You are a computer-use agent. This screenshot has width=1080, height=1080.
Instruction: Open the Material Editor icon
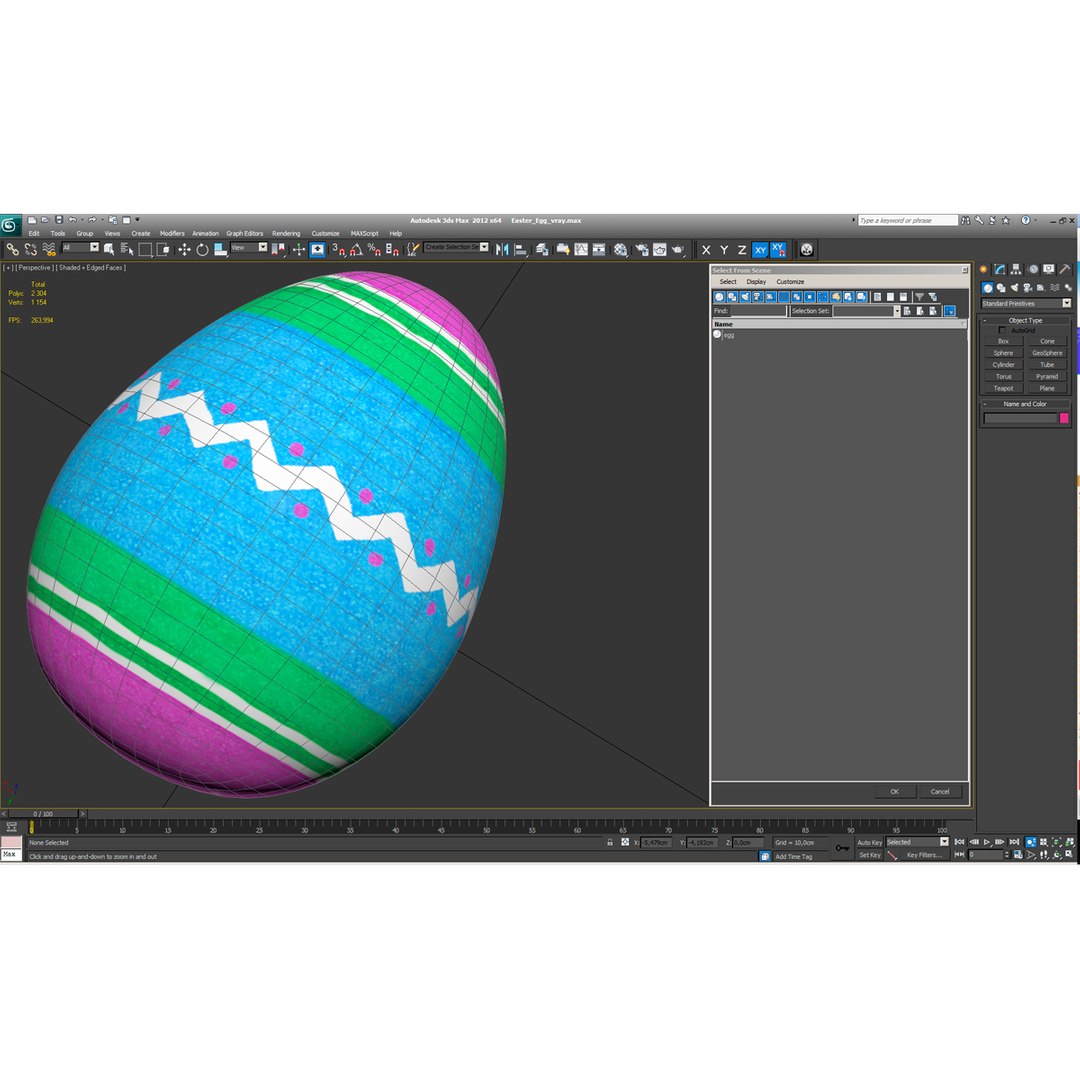coord(621,249)
